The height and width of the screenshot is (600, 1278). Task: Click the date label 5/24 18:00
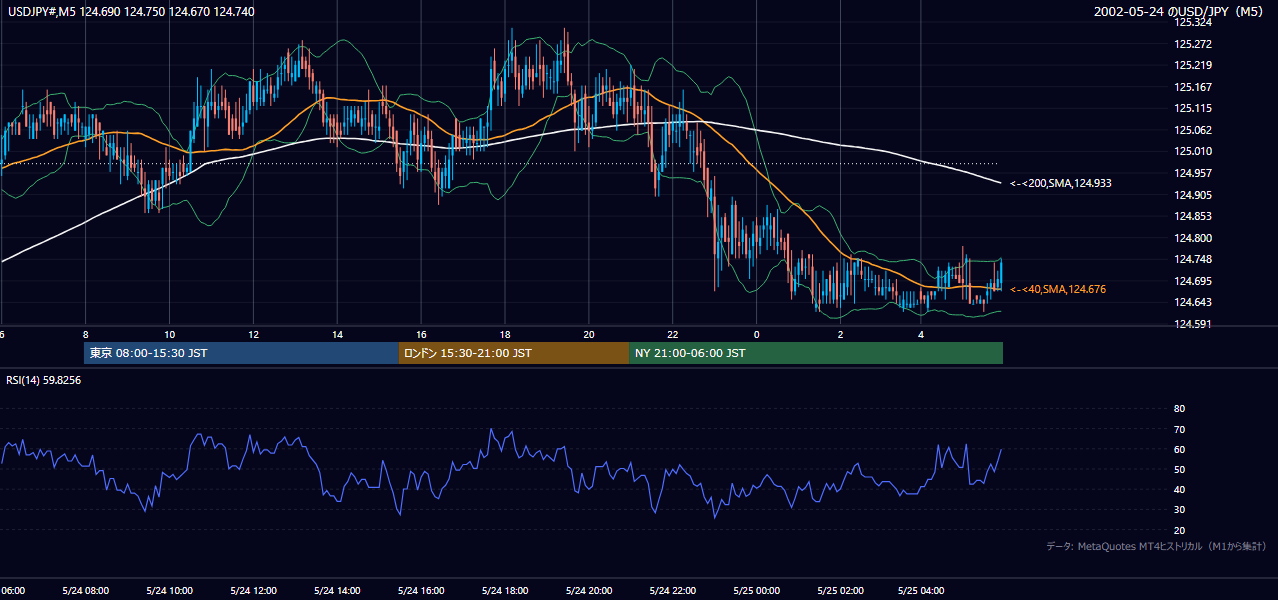(x=505, y=590)
